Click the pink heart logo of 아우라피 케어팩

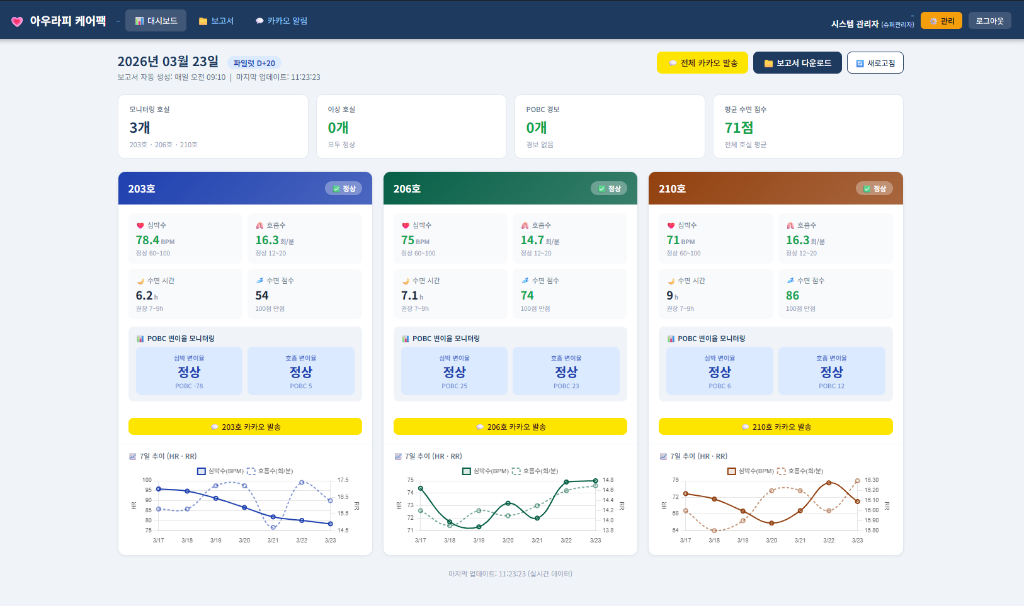(x=16, y=21)
